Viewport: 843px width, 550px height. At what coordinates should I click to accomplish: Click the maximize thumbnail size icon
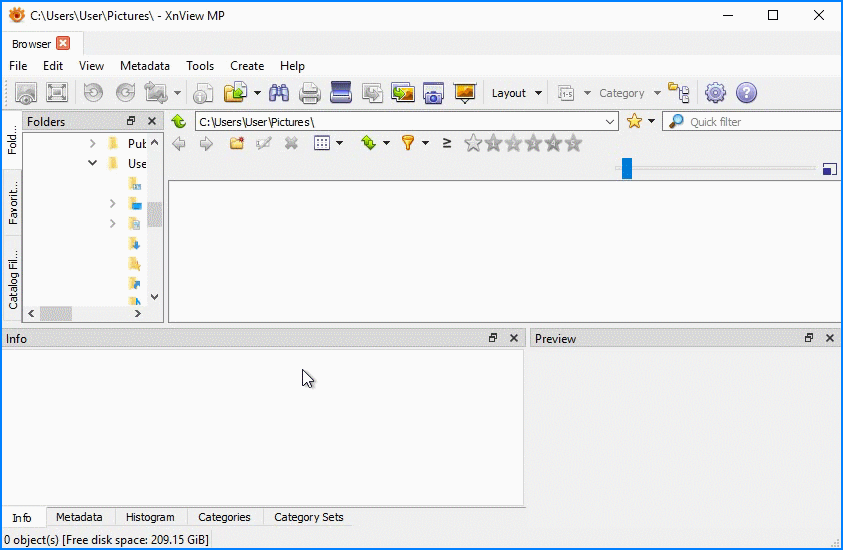tap(830, 169)
